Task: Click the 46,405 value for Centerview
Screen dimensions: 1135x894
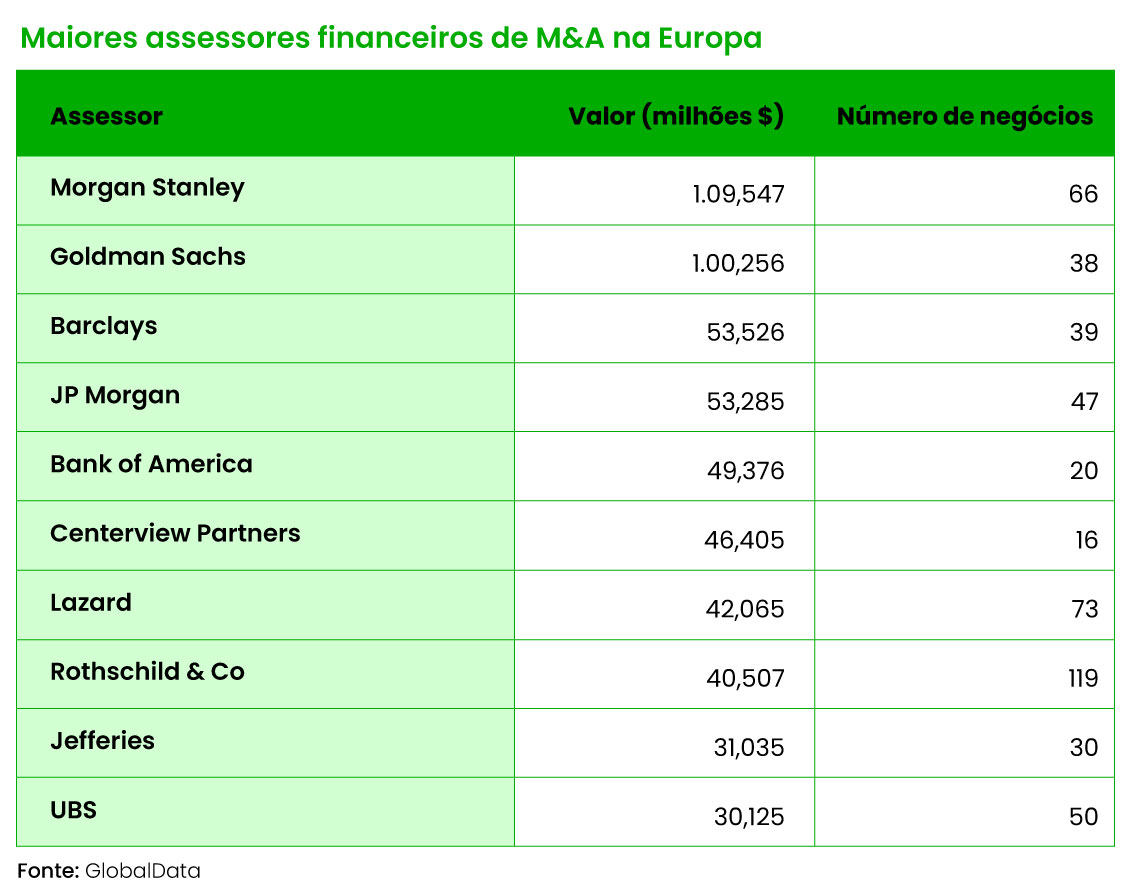Action: tap(744, 540)
